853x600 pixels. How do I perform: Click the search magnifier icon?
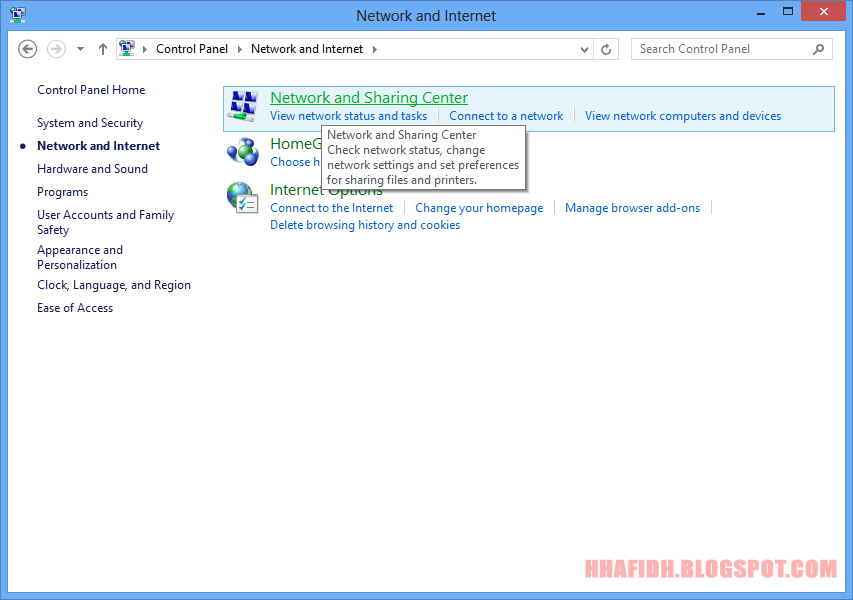(817, 49)
